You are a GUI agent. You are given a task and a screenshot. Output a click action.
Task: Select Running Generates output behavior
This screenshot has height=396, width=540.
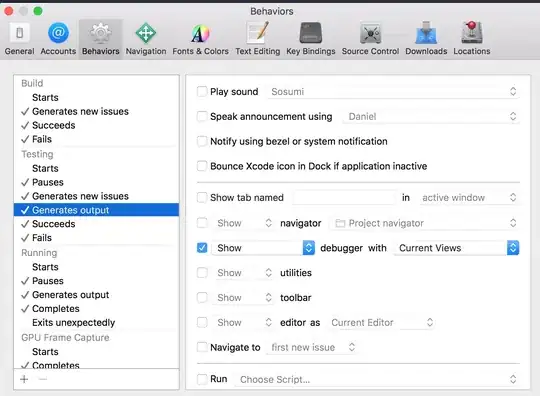click(96, 295)
